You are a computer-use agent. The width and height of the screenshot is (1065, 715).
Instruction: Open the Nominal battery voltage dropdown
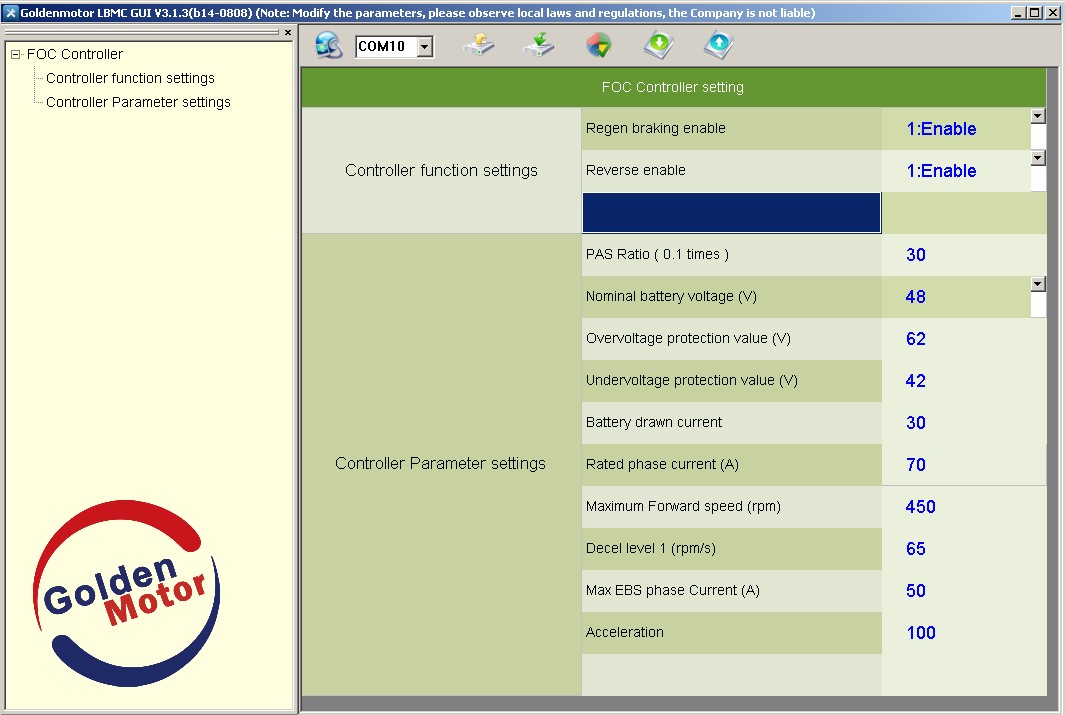pos(1037,284)
